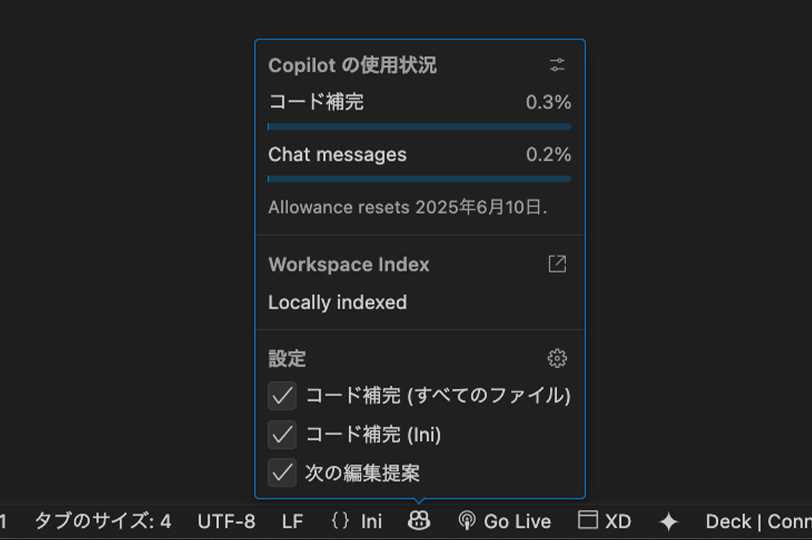This screenshot has height=540, width=812.
Task: Change file encoding UTF-8
Action: [x=226, y=521]
